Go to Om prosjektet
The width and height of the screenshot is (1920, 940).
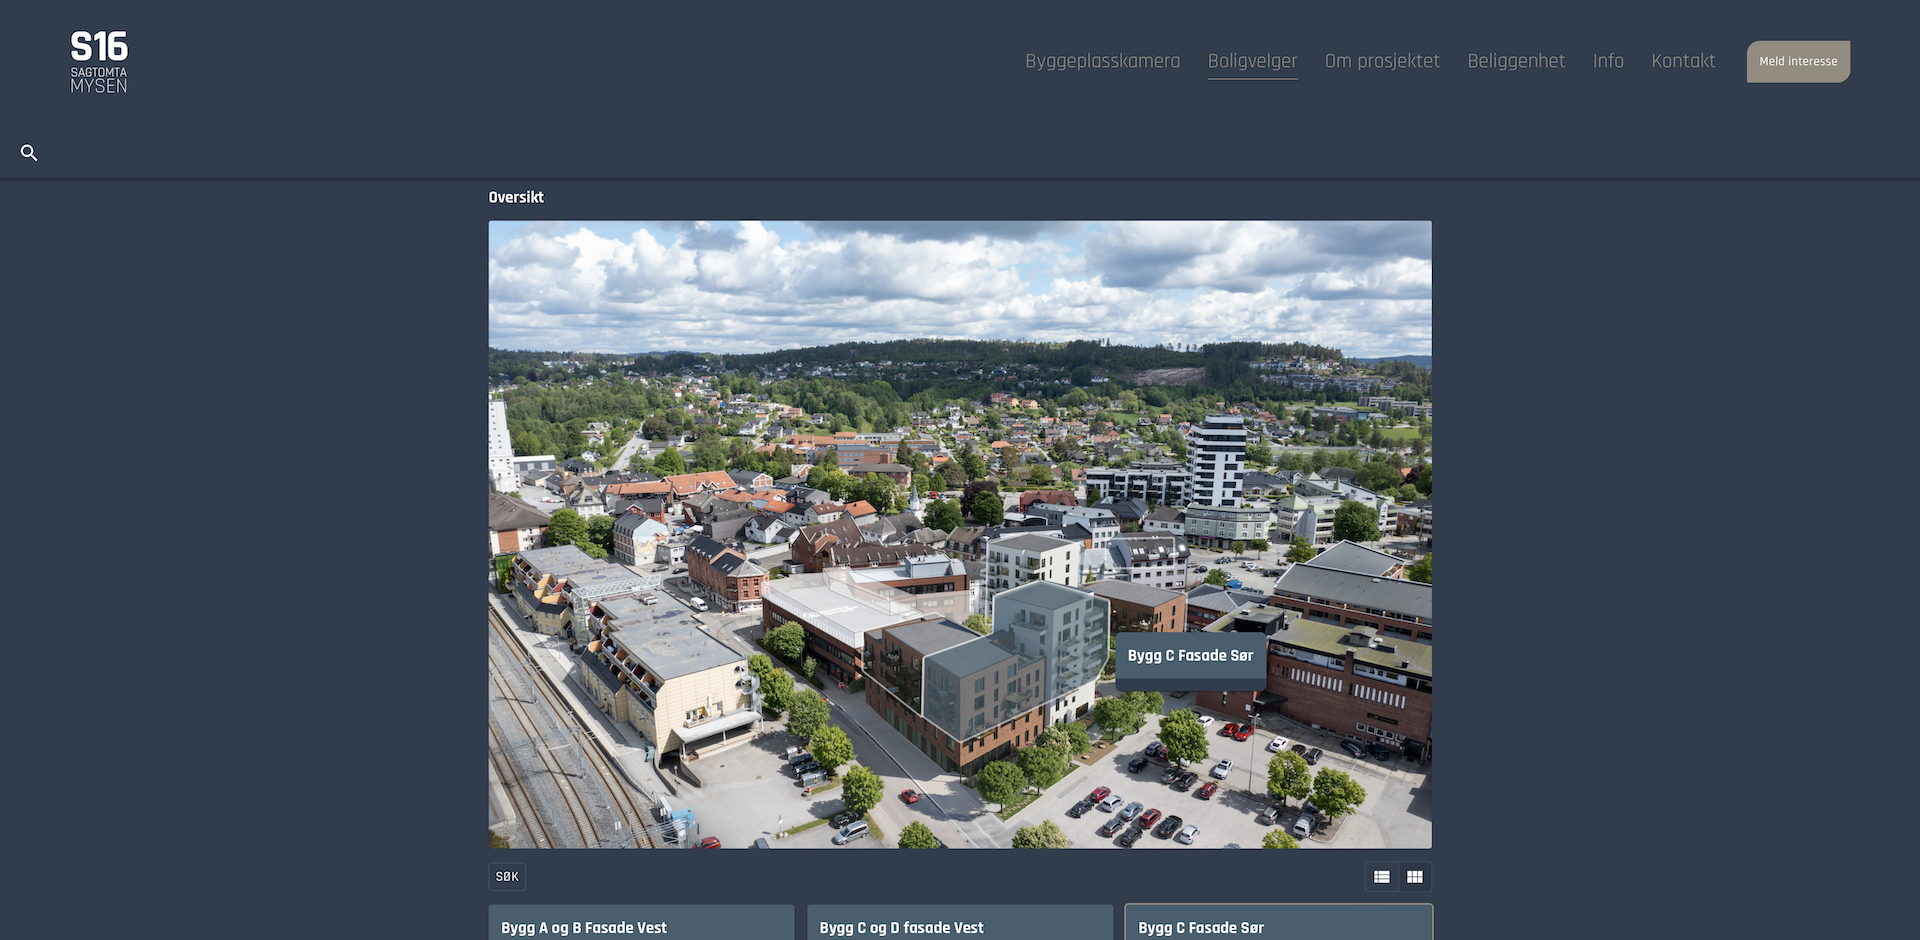[1382, 61]
